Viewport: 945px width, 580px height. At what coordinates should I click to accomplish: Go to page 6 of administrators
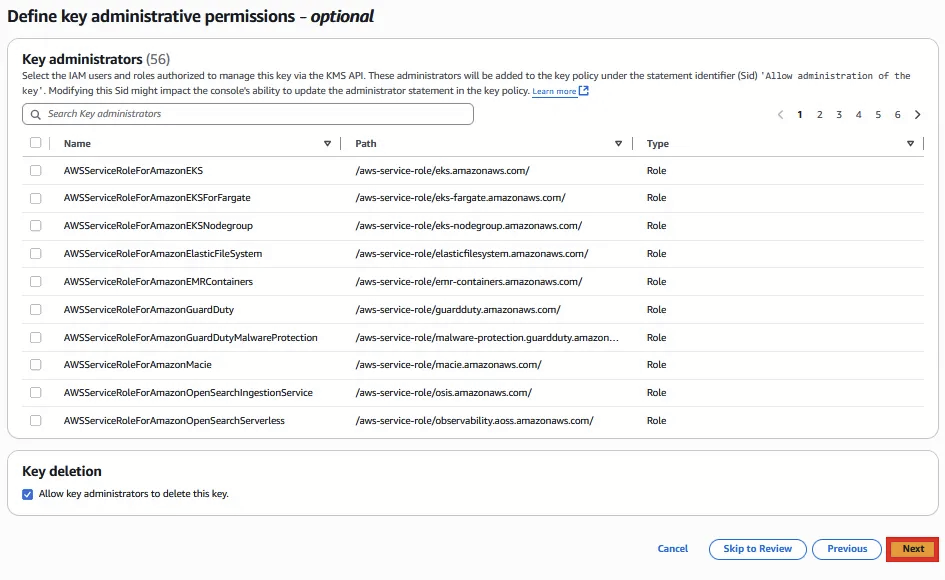click(897, 115)
